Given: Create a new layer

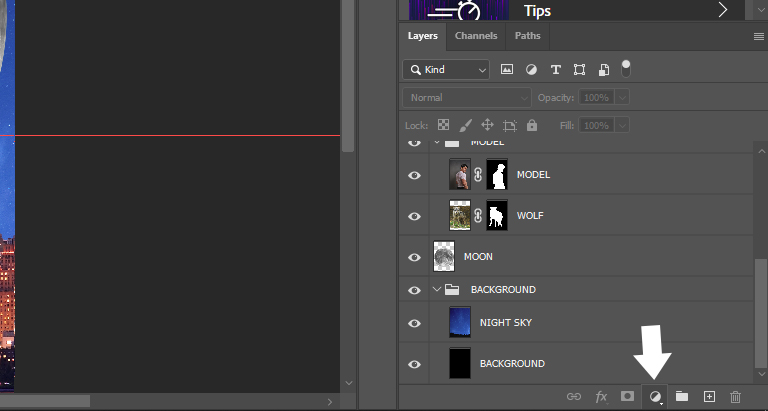Looking at the screenshot, I should [x=709, y=396].
